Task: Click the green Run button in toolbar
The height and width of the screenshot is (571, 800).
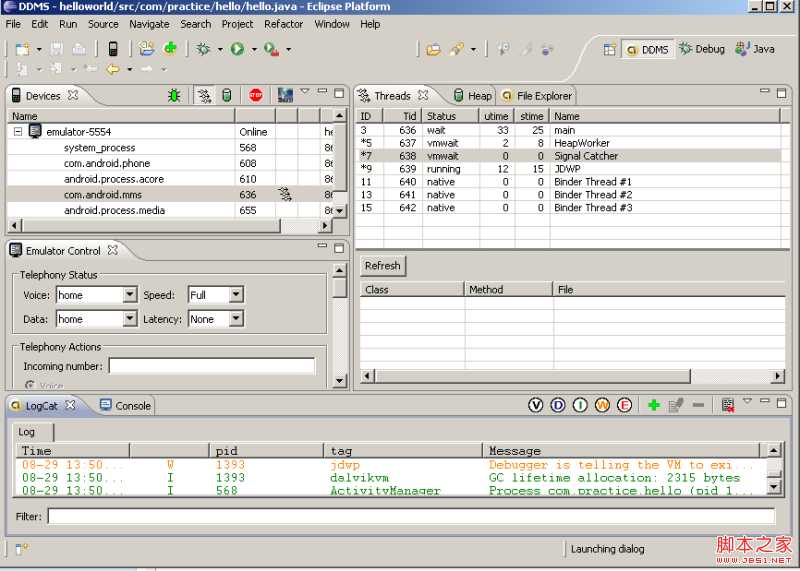Action: click(x=237, y=48)
